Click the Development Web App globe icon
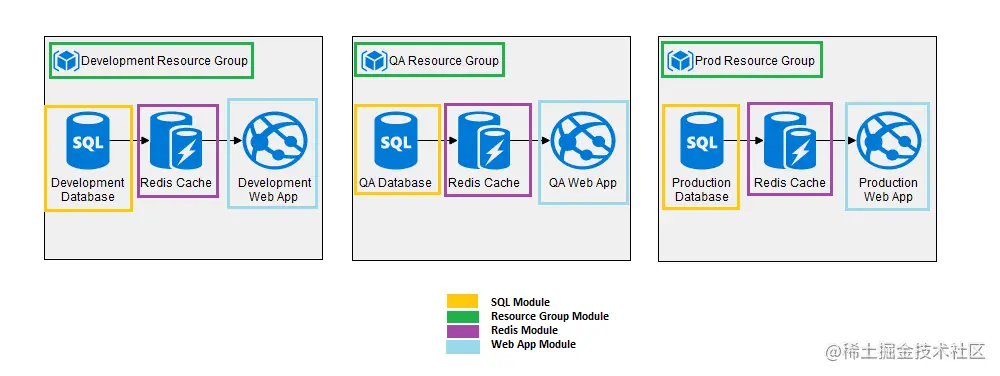Image resolution: width=1000 pixels, height=376 pixels. tap(275, 140)
